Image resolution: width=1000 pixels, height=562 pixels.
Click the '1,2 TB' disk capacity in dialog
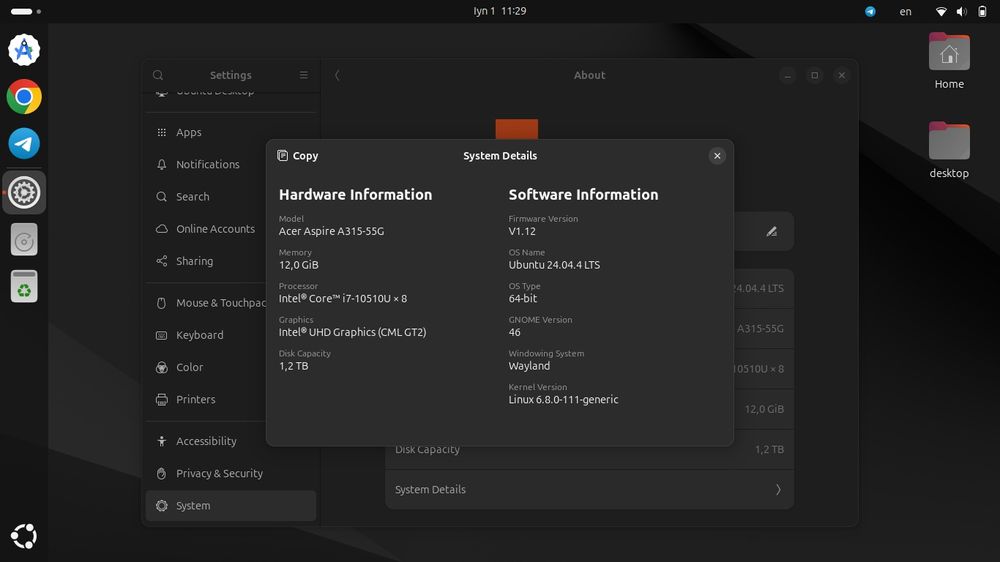tap(293, 366)
